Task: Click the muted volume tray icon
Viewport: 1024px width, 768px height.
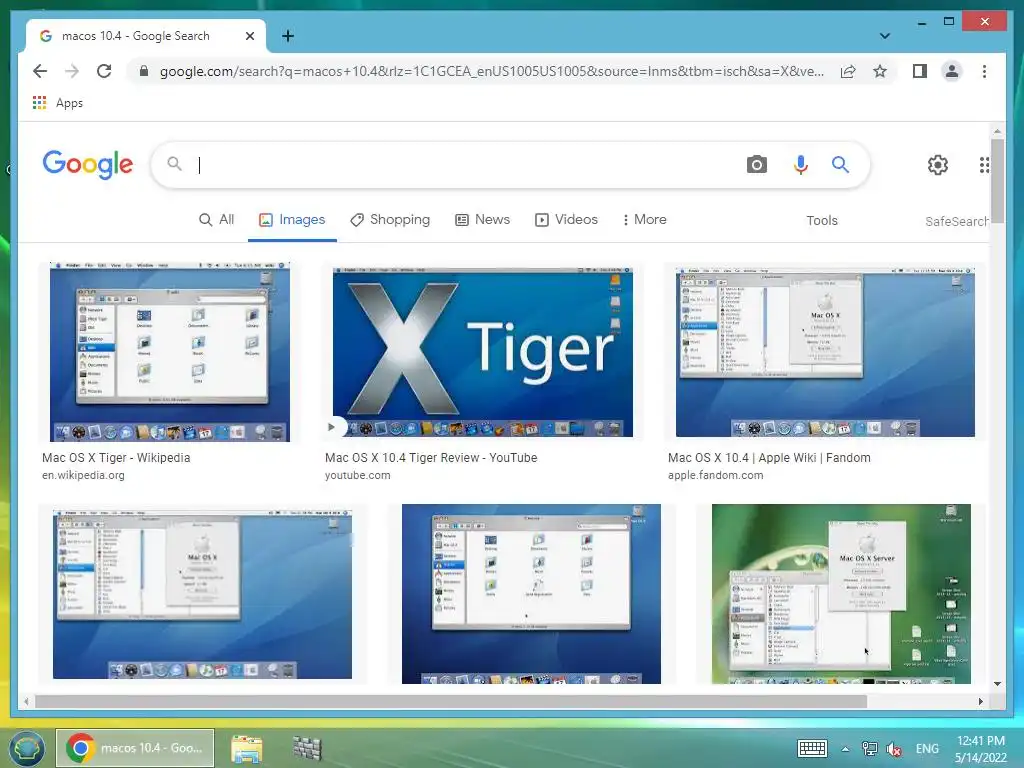Action: (894, 749)
